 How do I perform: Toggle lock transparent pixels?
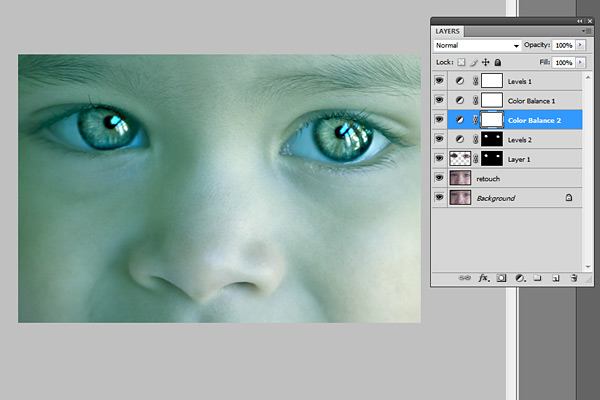460,62
